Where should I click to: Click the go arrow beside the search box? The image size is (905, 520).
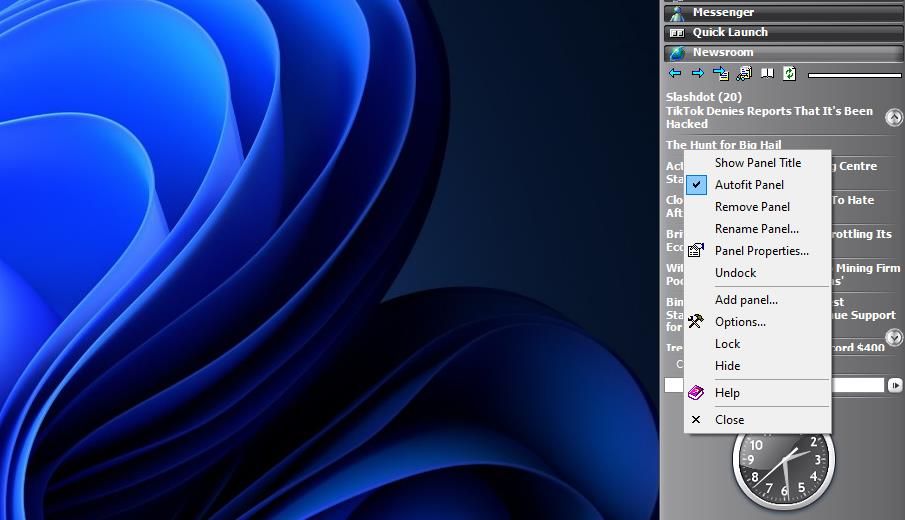pos(895,385)
